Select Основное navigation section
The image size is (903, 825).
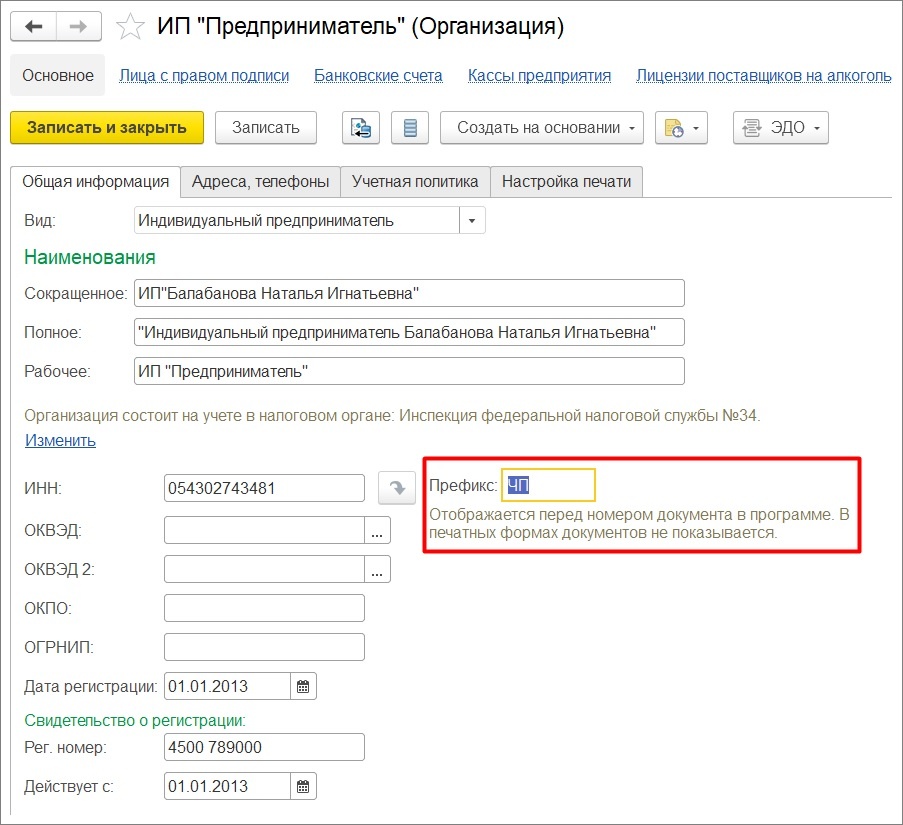pyautogui.click(x=58, y=75)
